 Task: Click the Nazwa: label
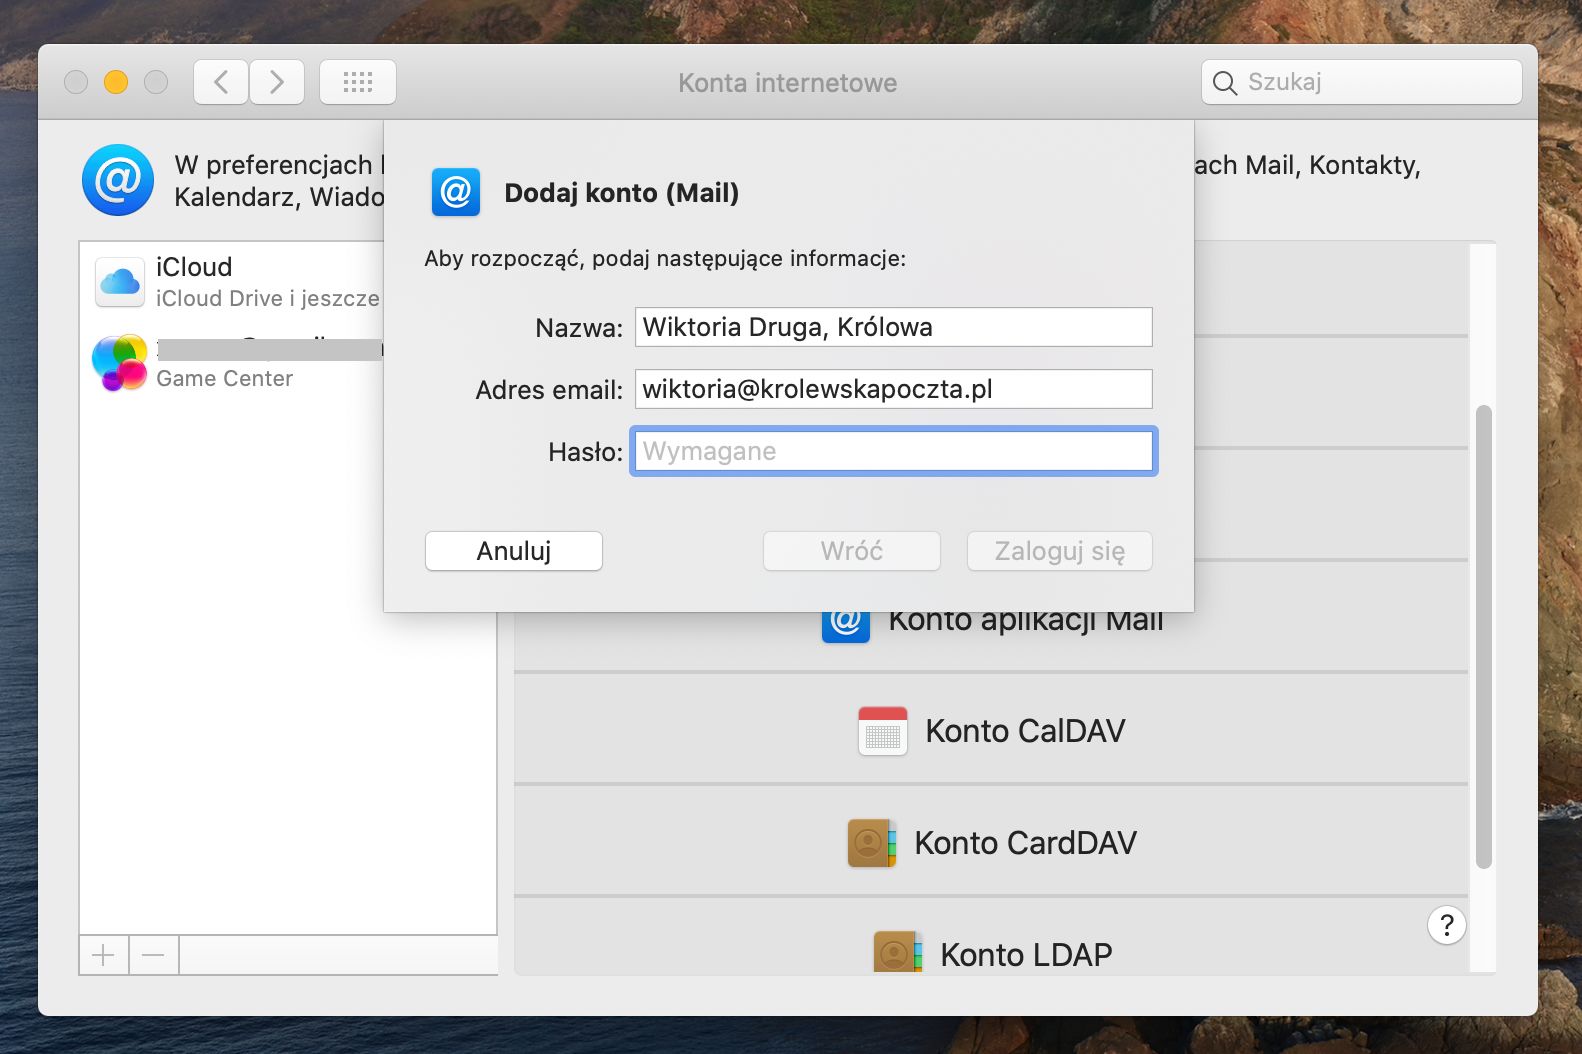pyautogui.click(x=579, y=328)
